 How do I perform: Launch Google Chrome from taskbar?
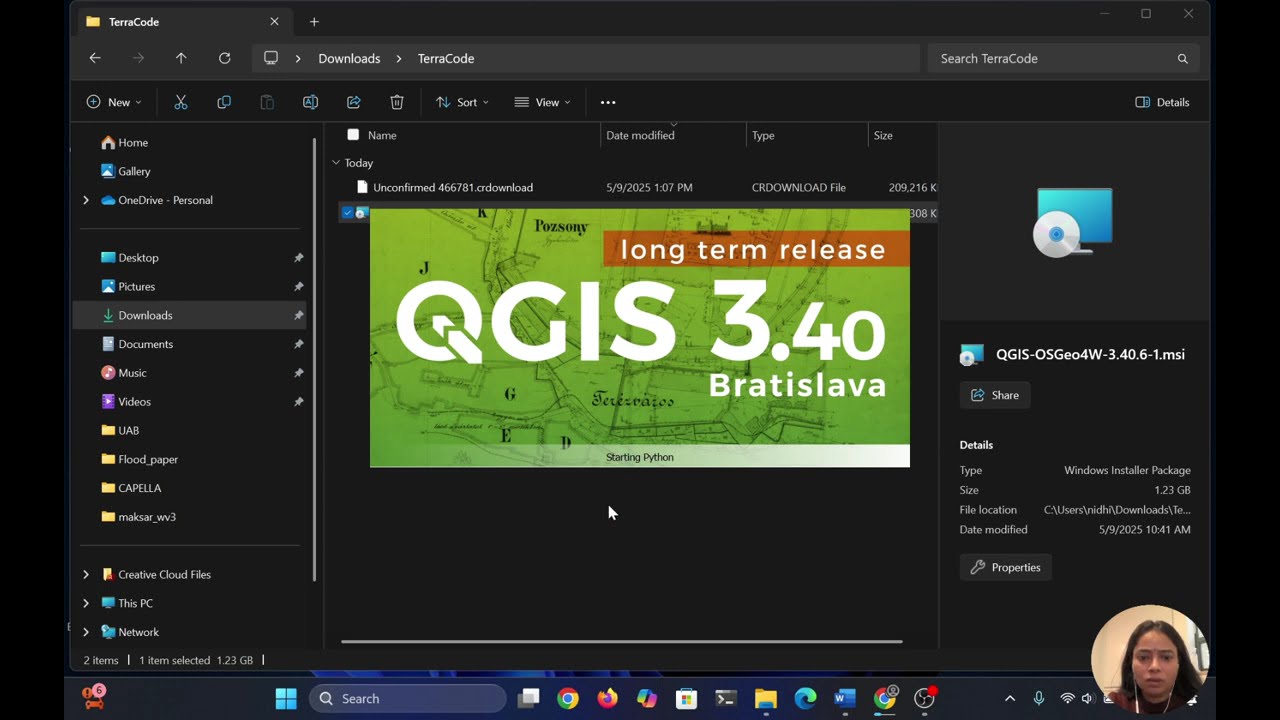tap(568, 698)
